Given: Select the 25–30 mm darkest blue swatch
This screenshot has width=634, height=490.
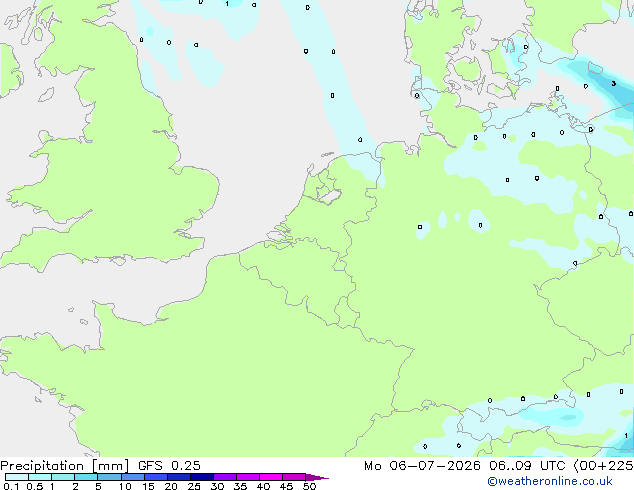Looking at the screenshot, I should tap(201, 477).
